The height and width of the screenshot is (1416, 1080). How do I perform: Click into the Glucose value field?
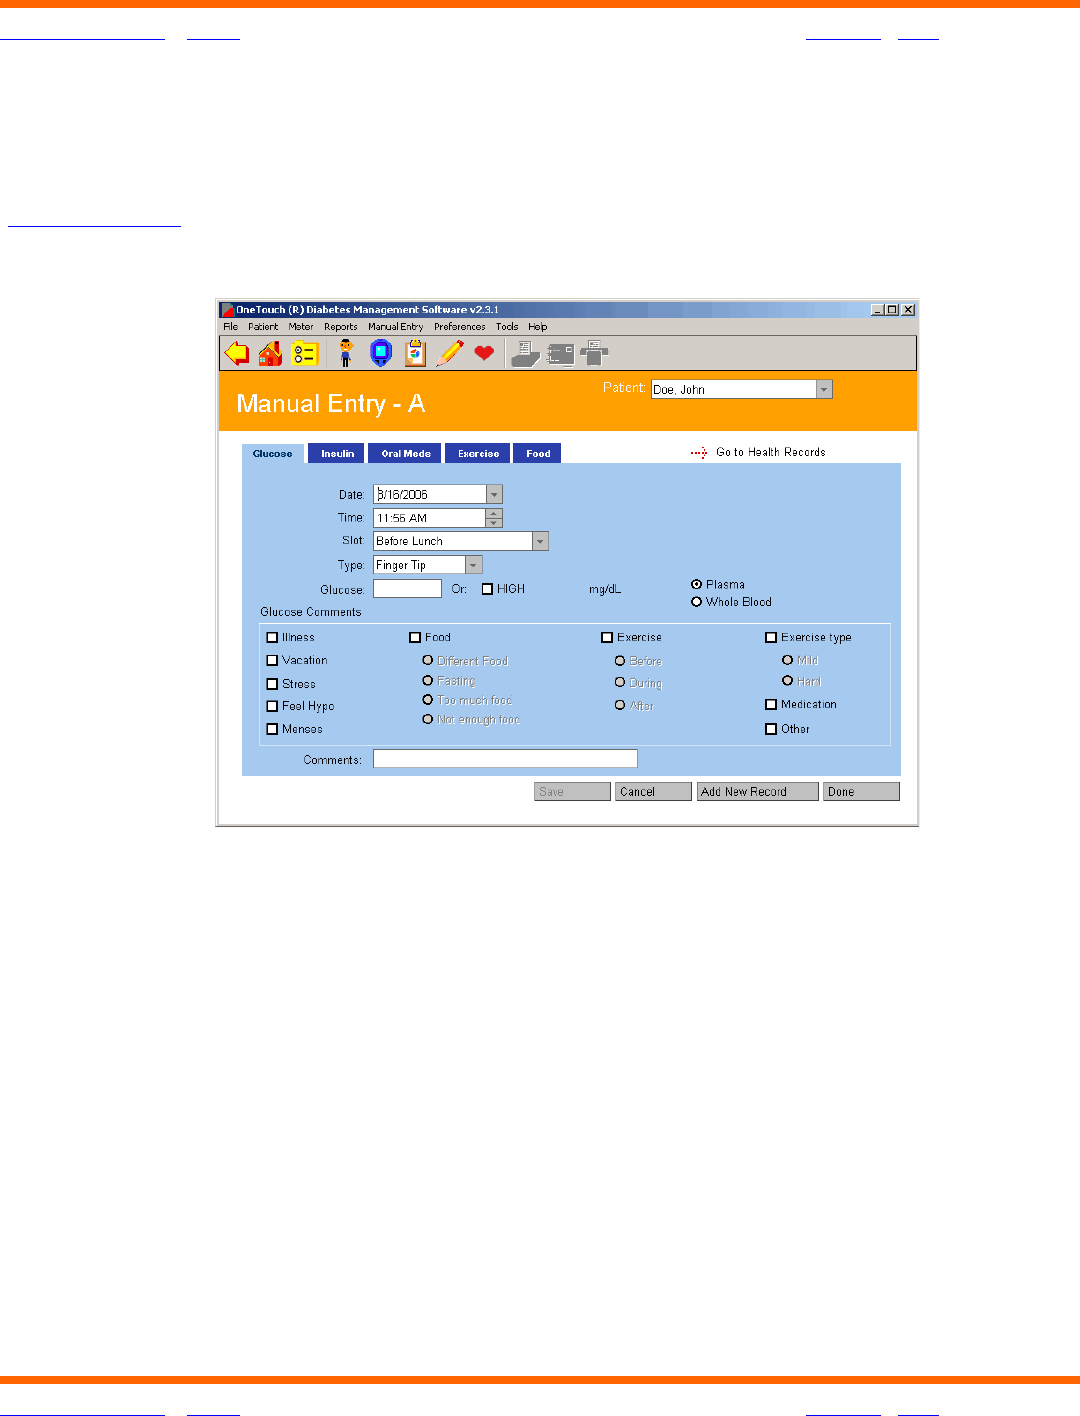(x=407, y=589)
